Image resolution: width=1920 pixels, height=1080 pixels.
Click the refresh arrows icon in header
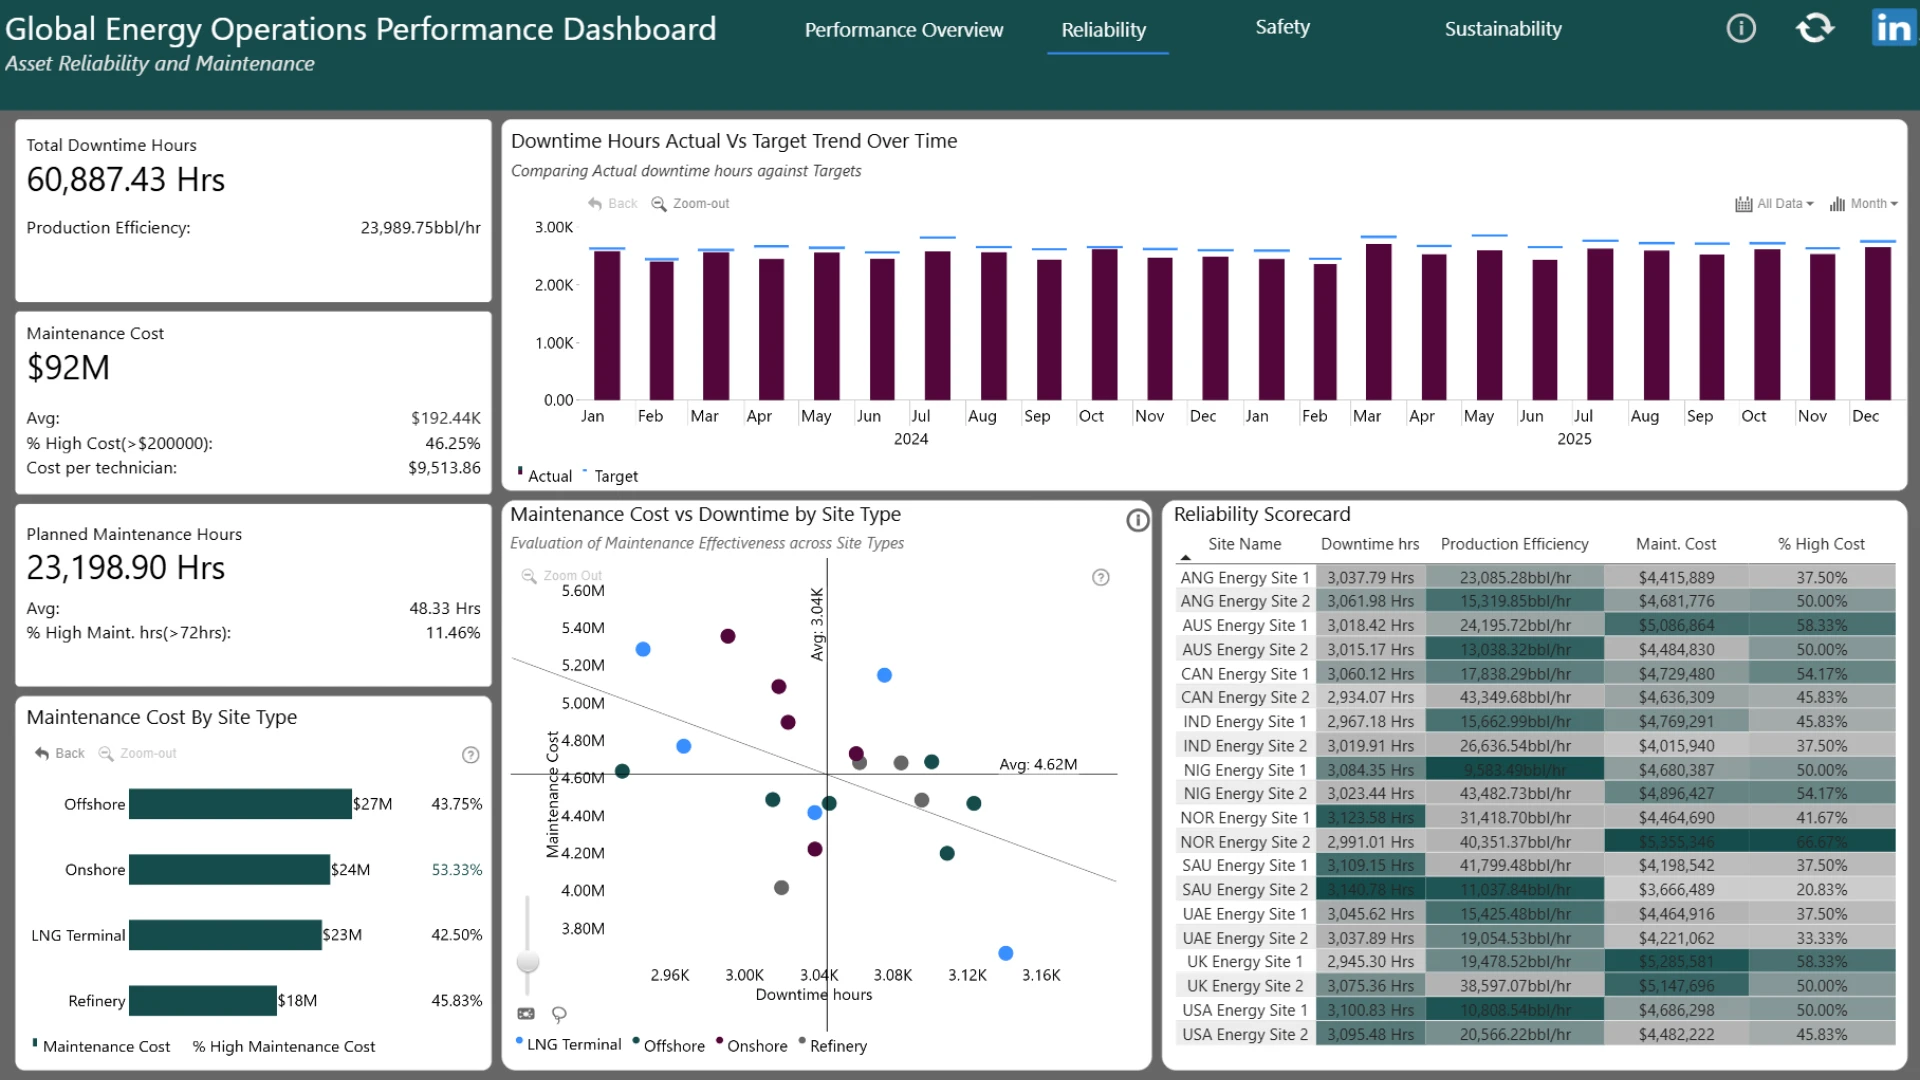(1815, 28)
